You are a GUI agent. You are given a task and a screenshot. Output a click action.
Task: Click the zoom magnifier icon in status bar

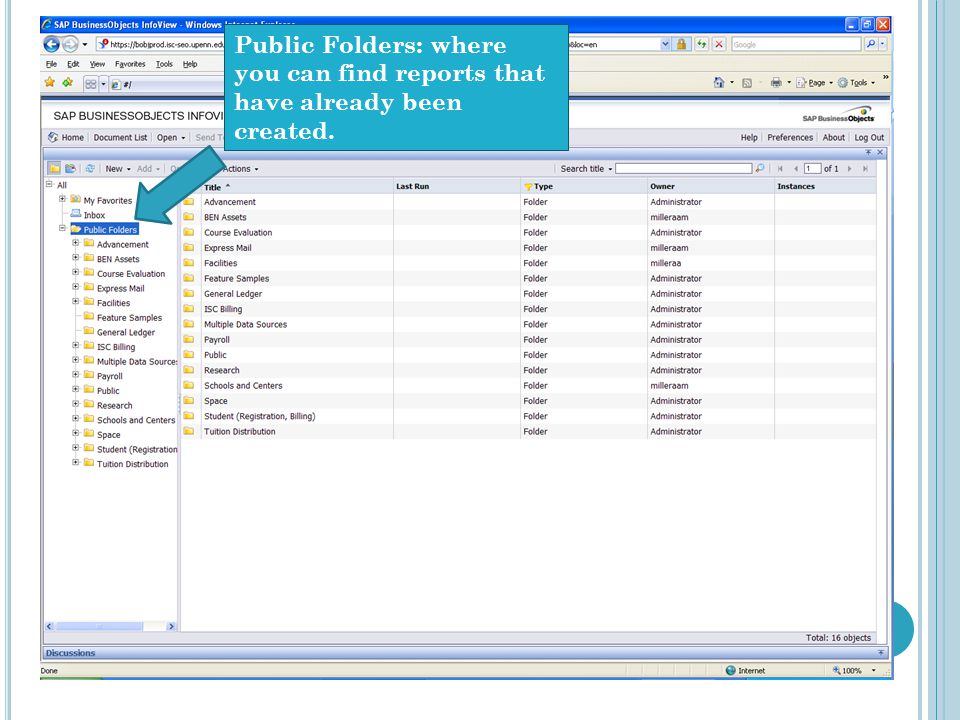click(x=836, y=670)
